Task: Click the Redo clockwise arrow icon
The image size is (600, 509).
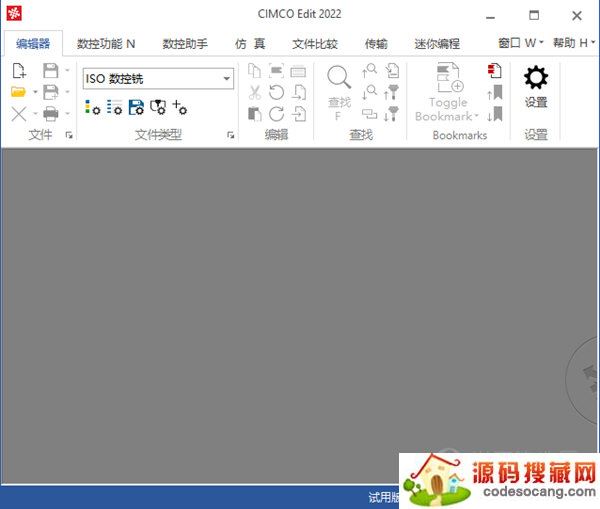Action: pos(276,114)
